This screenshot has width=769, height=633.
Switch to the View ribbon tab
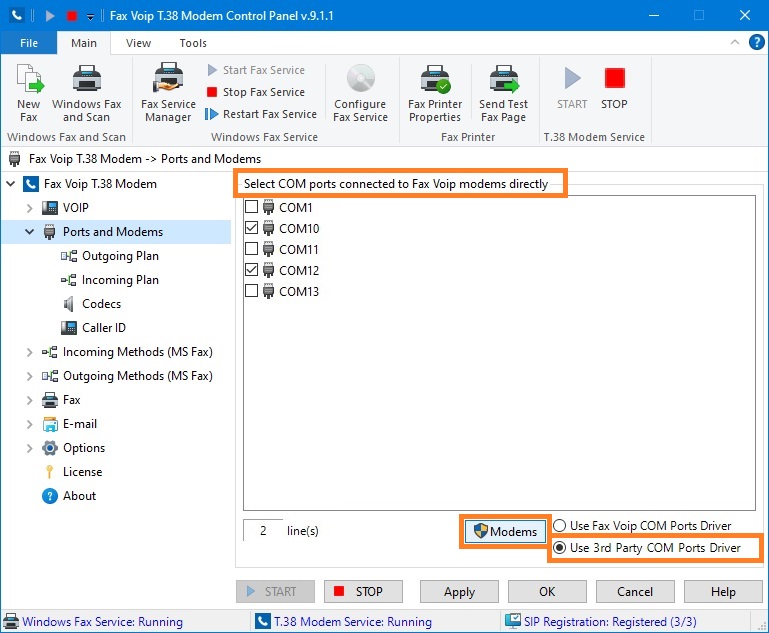(138, 43)
